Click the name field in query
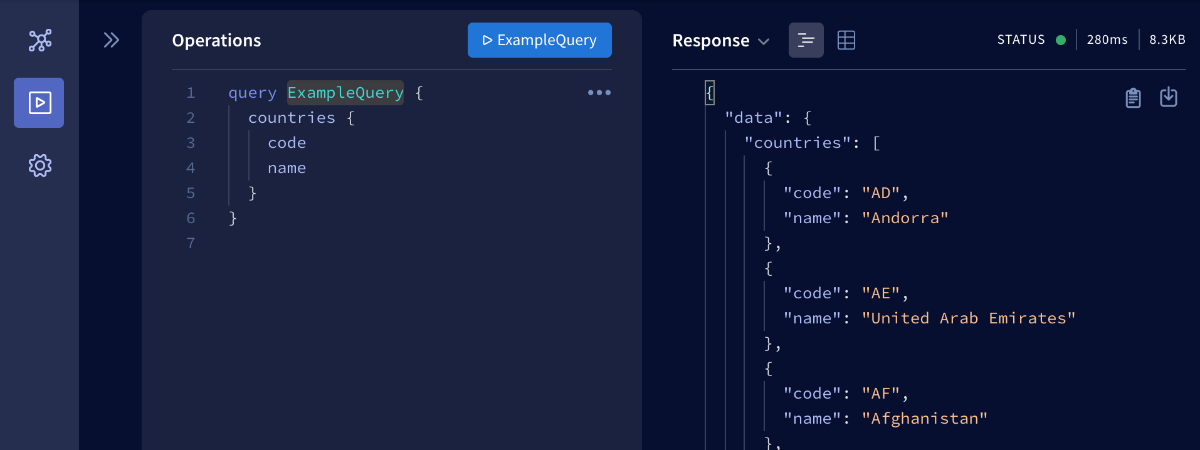This screenshot has width=1200, height=450. coord(287,168)
